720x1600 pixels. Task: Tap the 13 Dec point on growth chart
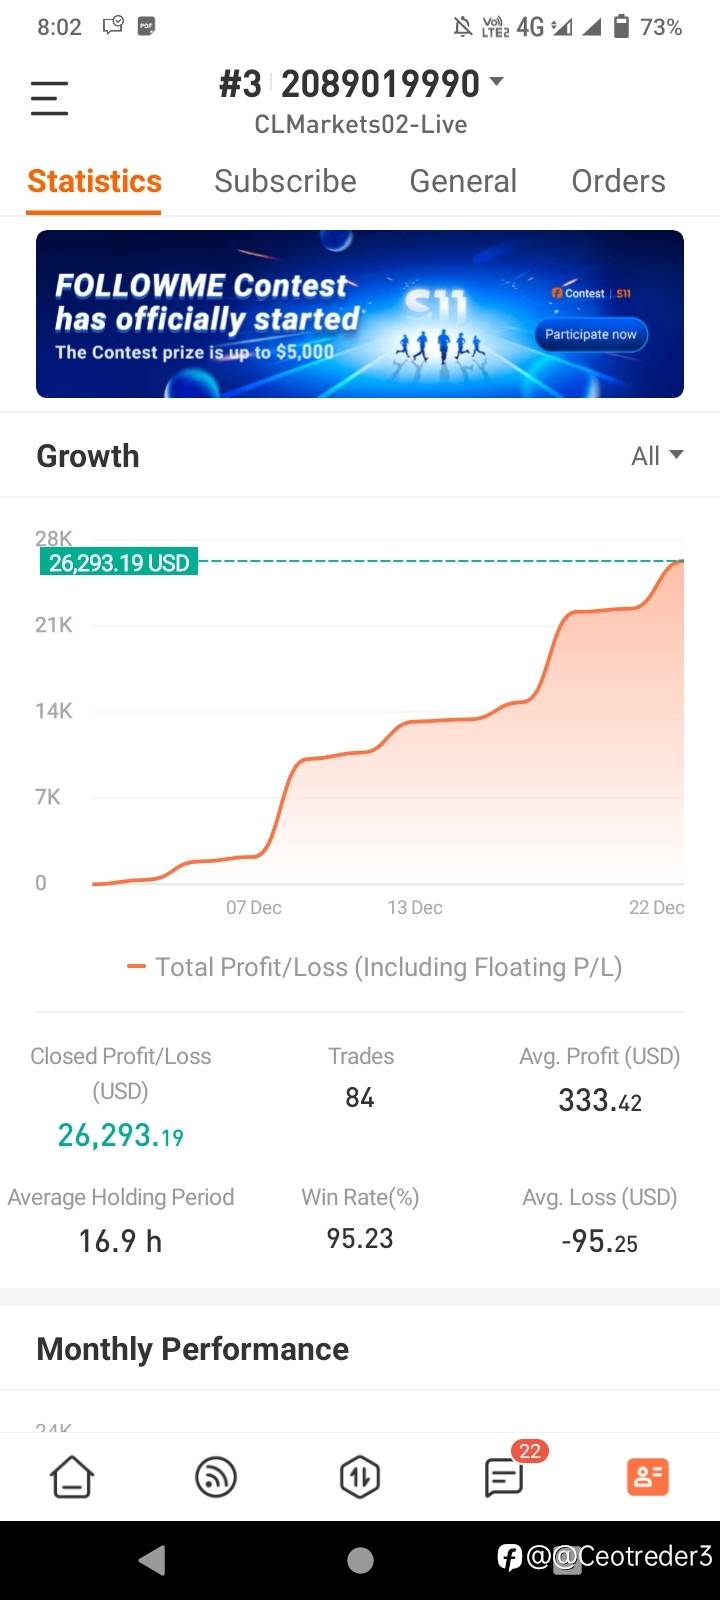point(415,722)
